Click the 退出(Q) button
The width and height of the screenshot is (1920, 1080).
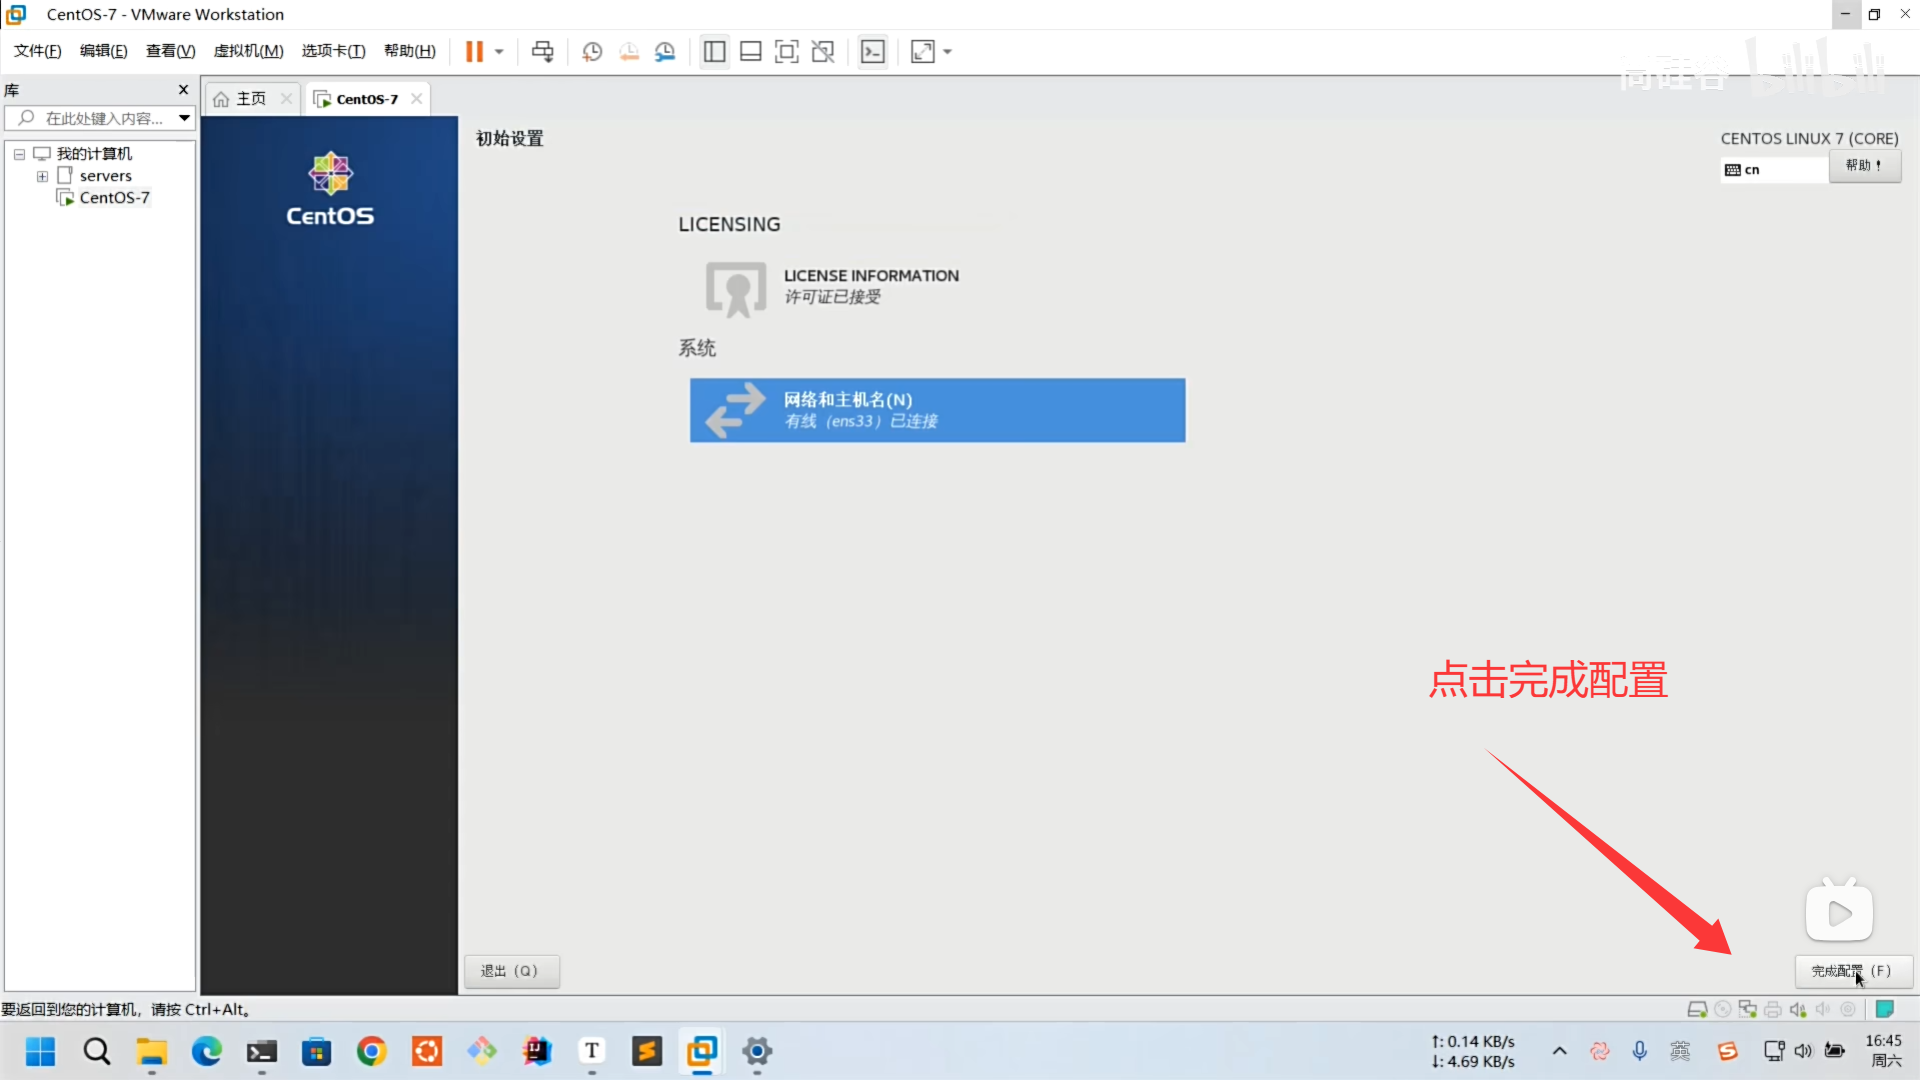click(511, 971)
